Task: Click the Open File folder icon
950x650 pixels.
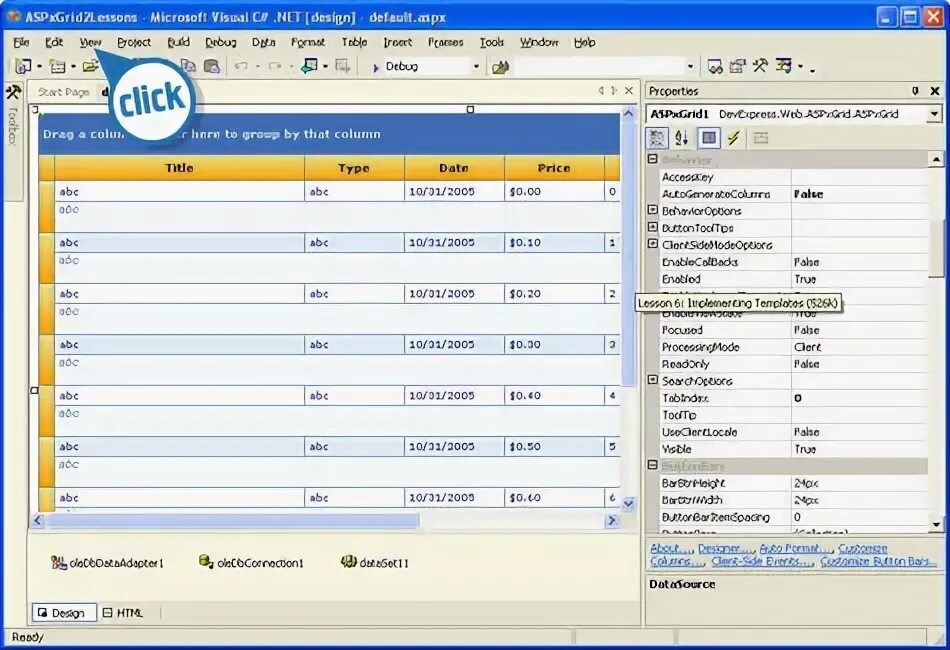Action: point(90,66)
